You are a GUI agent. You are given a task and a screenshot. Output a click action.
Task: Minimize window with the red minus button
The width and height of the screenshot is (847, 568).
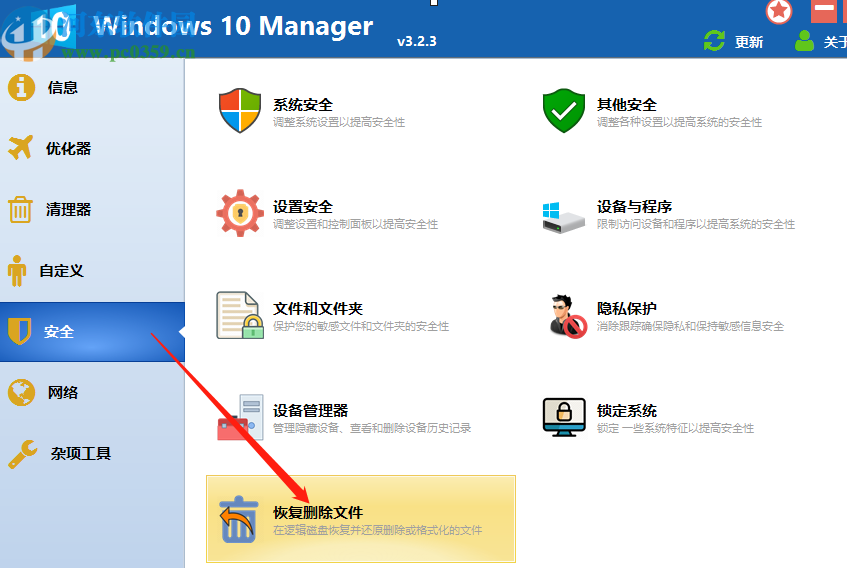coord(824,11)
